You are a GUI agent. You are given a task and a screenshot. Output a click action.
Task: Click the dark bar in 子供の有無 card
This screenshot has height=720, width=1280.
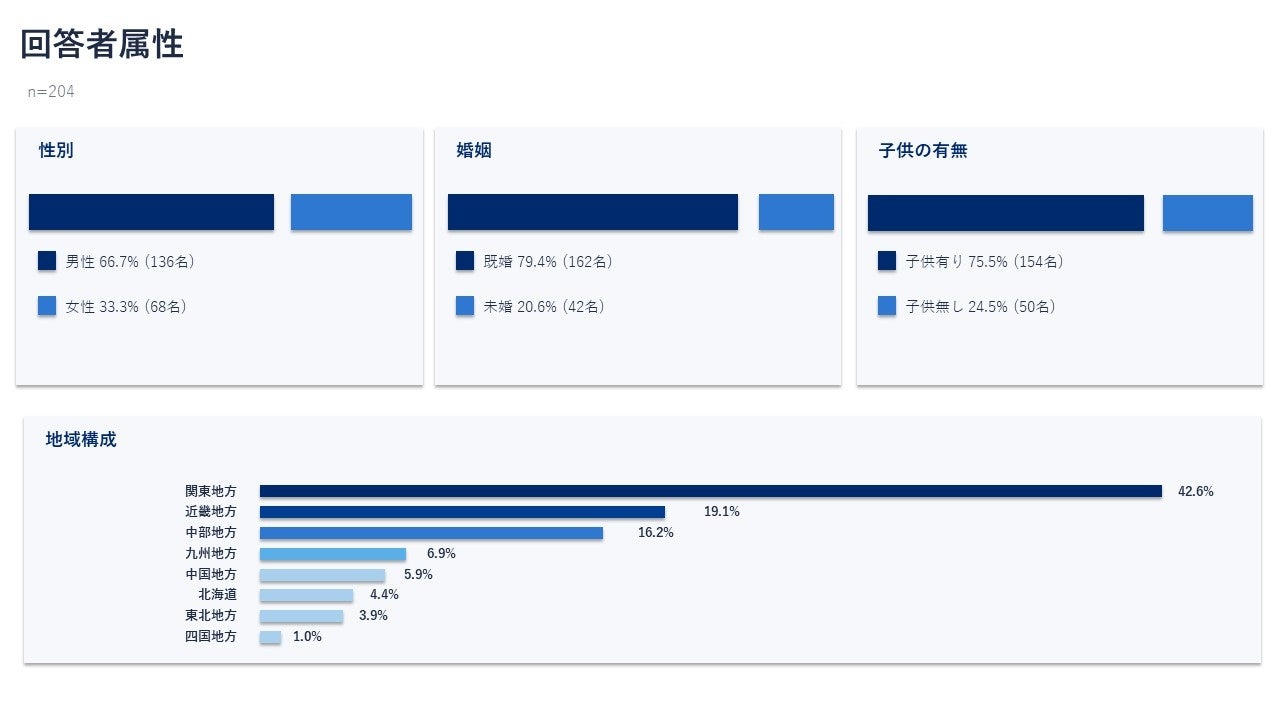[1006, 213]
